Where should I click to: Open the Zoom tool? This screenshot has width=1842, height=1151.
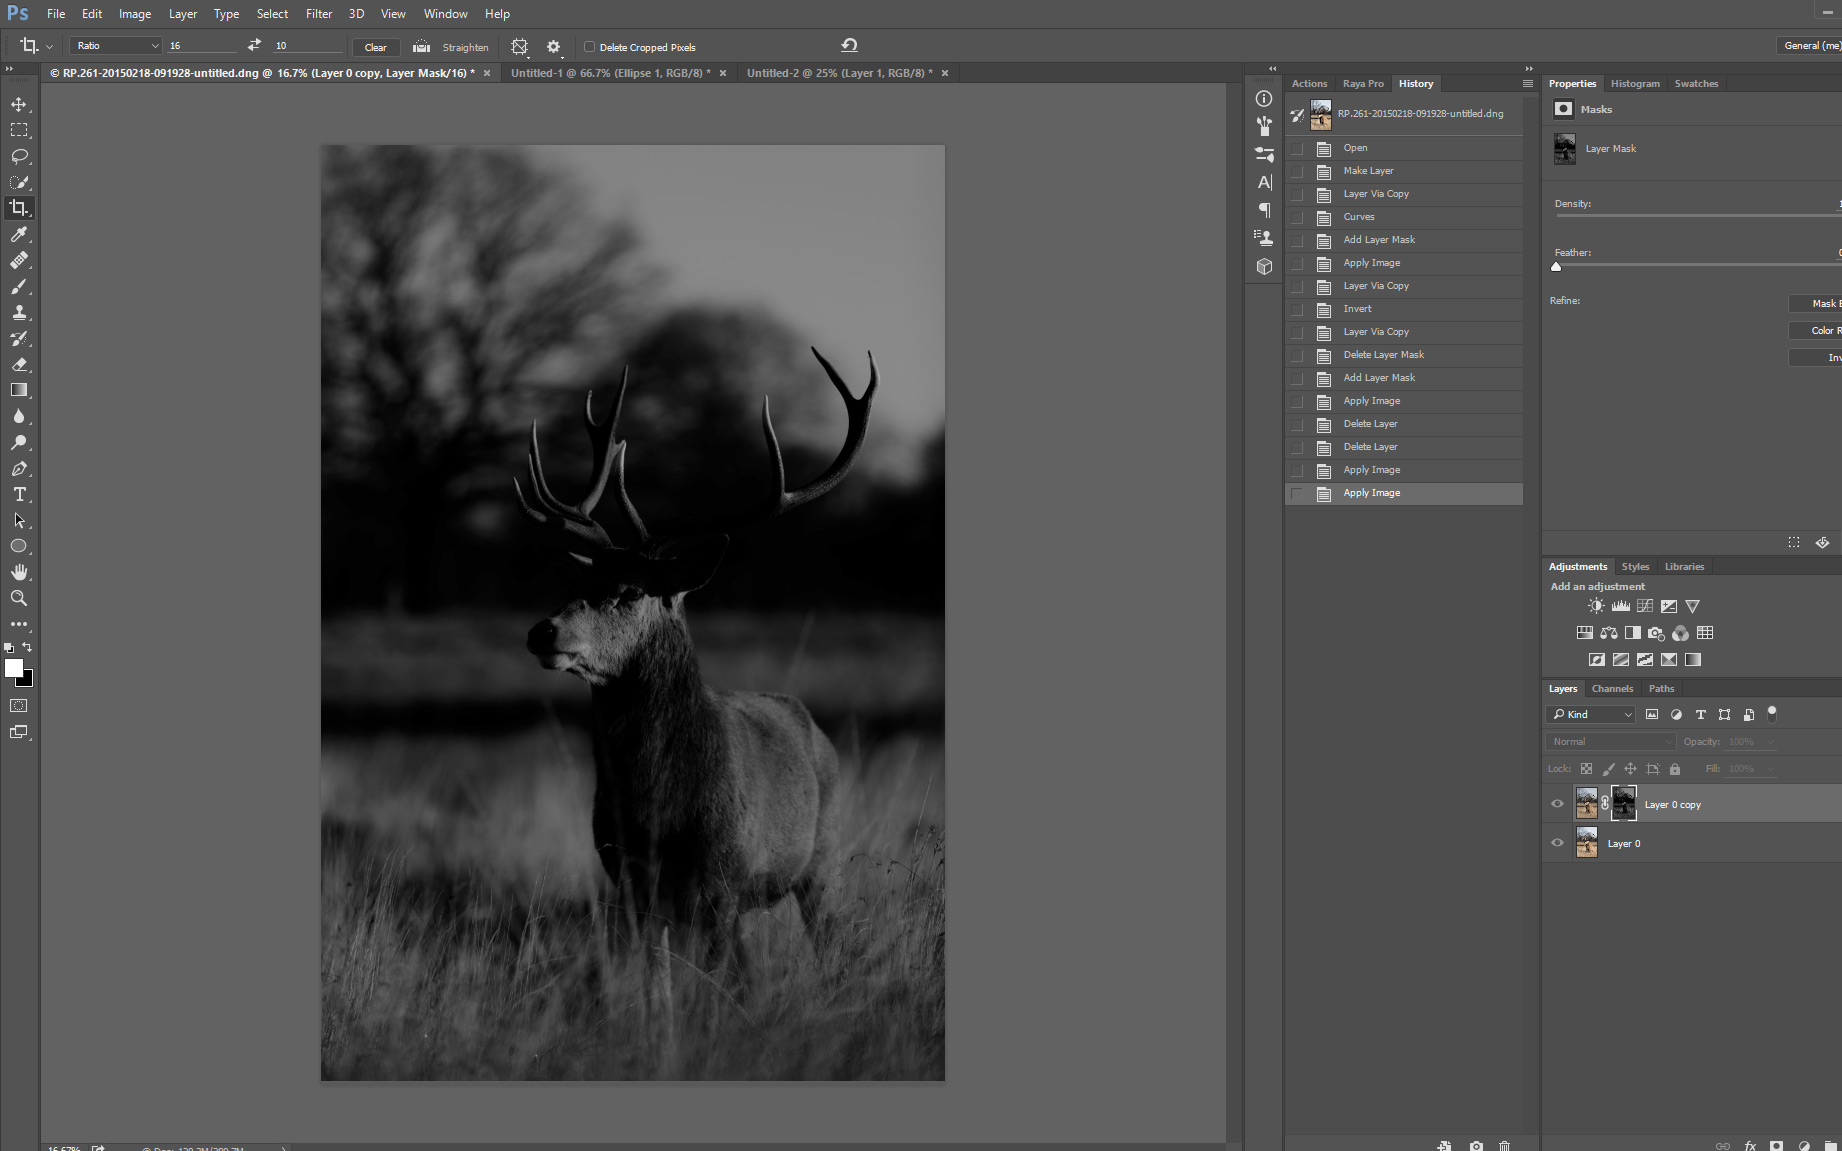[18, 598]
